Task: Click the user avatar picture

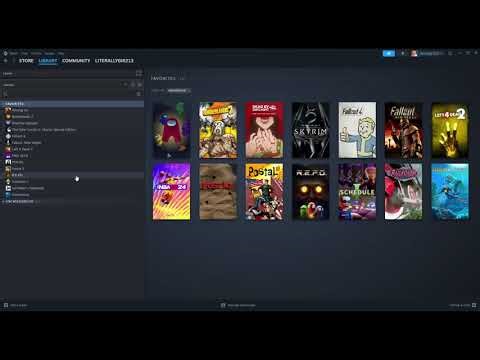Action: 414,53
